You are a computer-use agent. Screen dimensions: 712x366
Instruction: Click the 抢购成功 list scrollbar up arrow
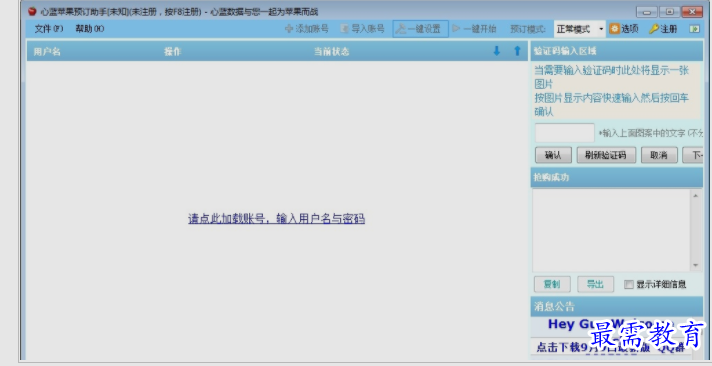point(695,196)
